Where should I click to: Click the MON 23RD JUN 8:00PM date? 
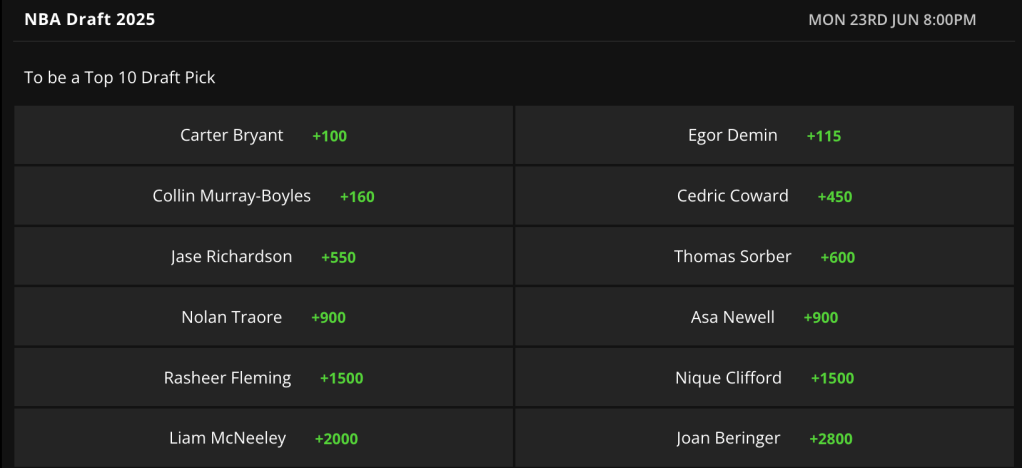[892, 20]
